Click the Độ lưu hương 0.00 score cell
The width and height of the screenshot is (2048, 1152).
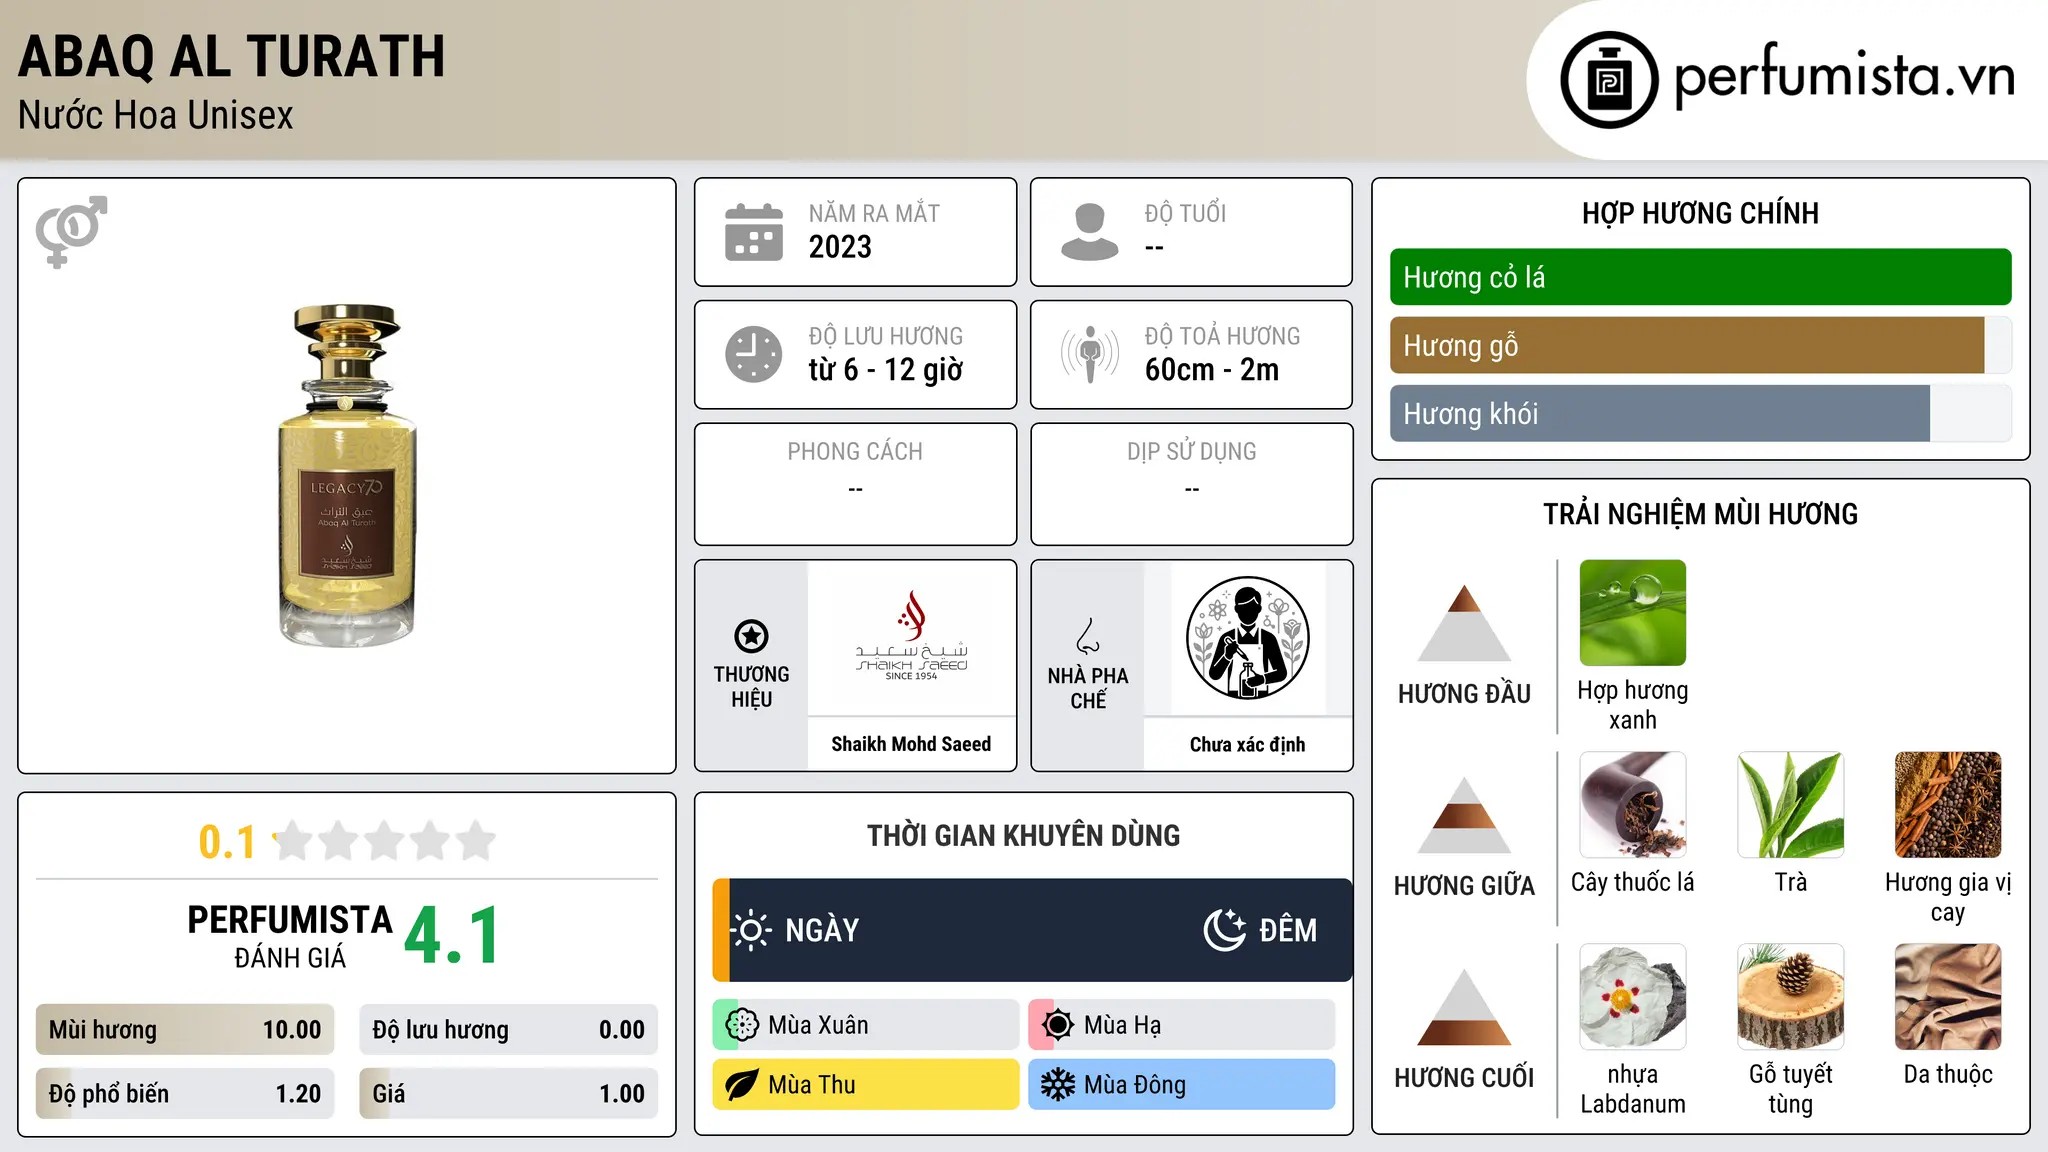[508, 1030]
